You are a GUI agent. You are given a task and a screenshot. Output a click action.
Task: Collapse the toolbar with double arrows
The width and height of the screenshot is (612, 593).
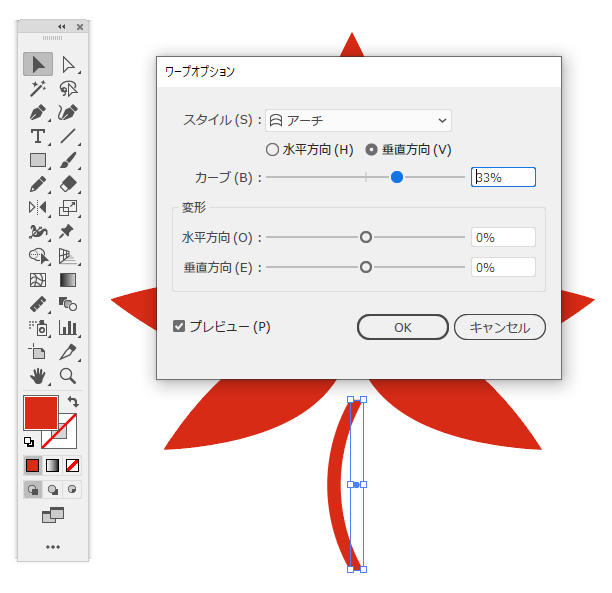(62, 27)
